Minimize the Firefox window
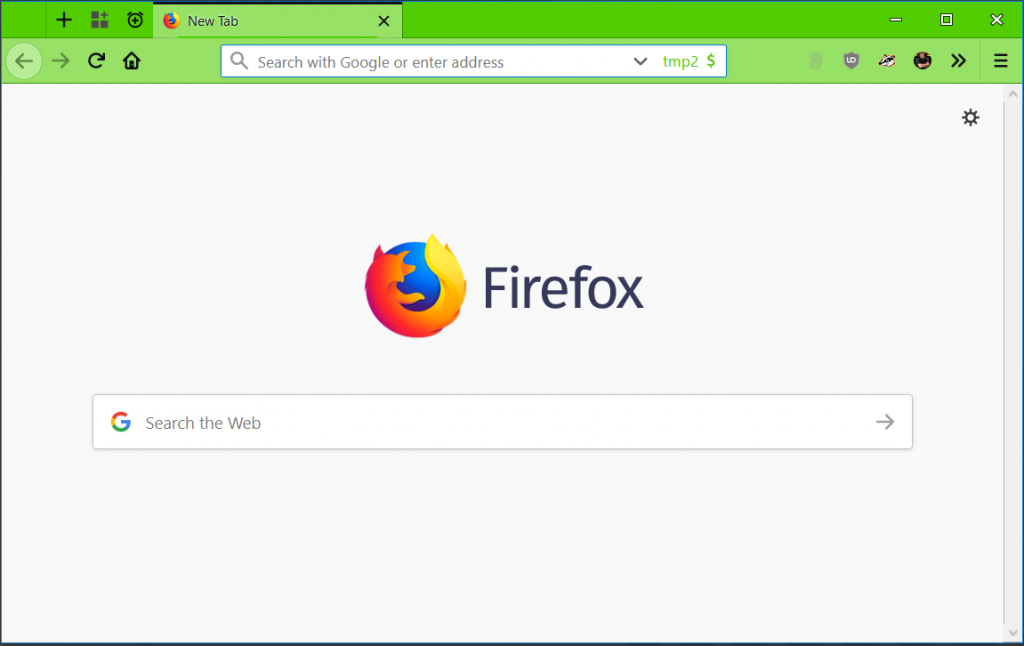 click(x=896, y=20)
